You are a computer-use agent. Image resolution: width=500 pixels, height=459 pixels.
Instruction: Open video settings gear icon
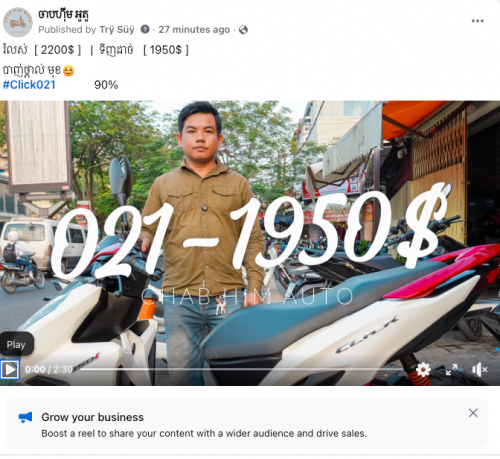[x=423, y=369]
